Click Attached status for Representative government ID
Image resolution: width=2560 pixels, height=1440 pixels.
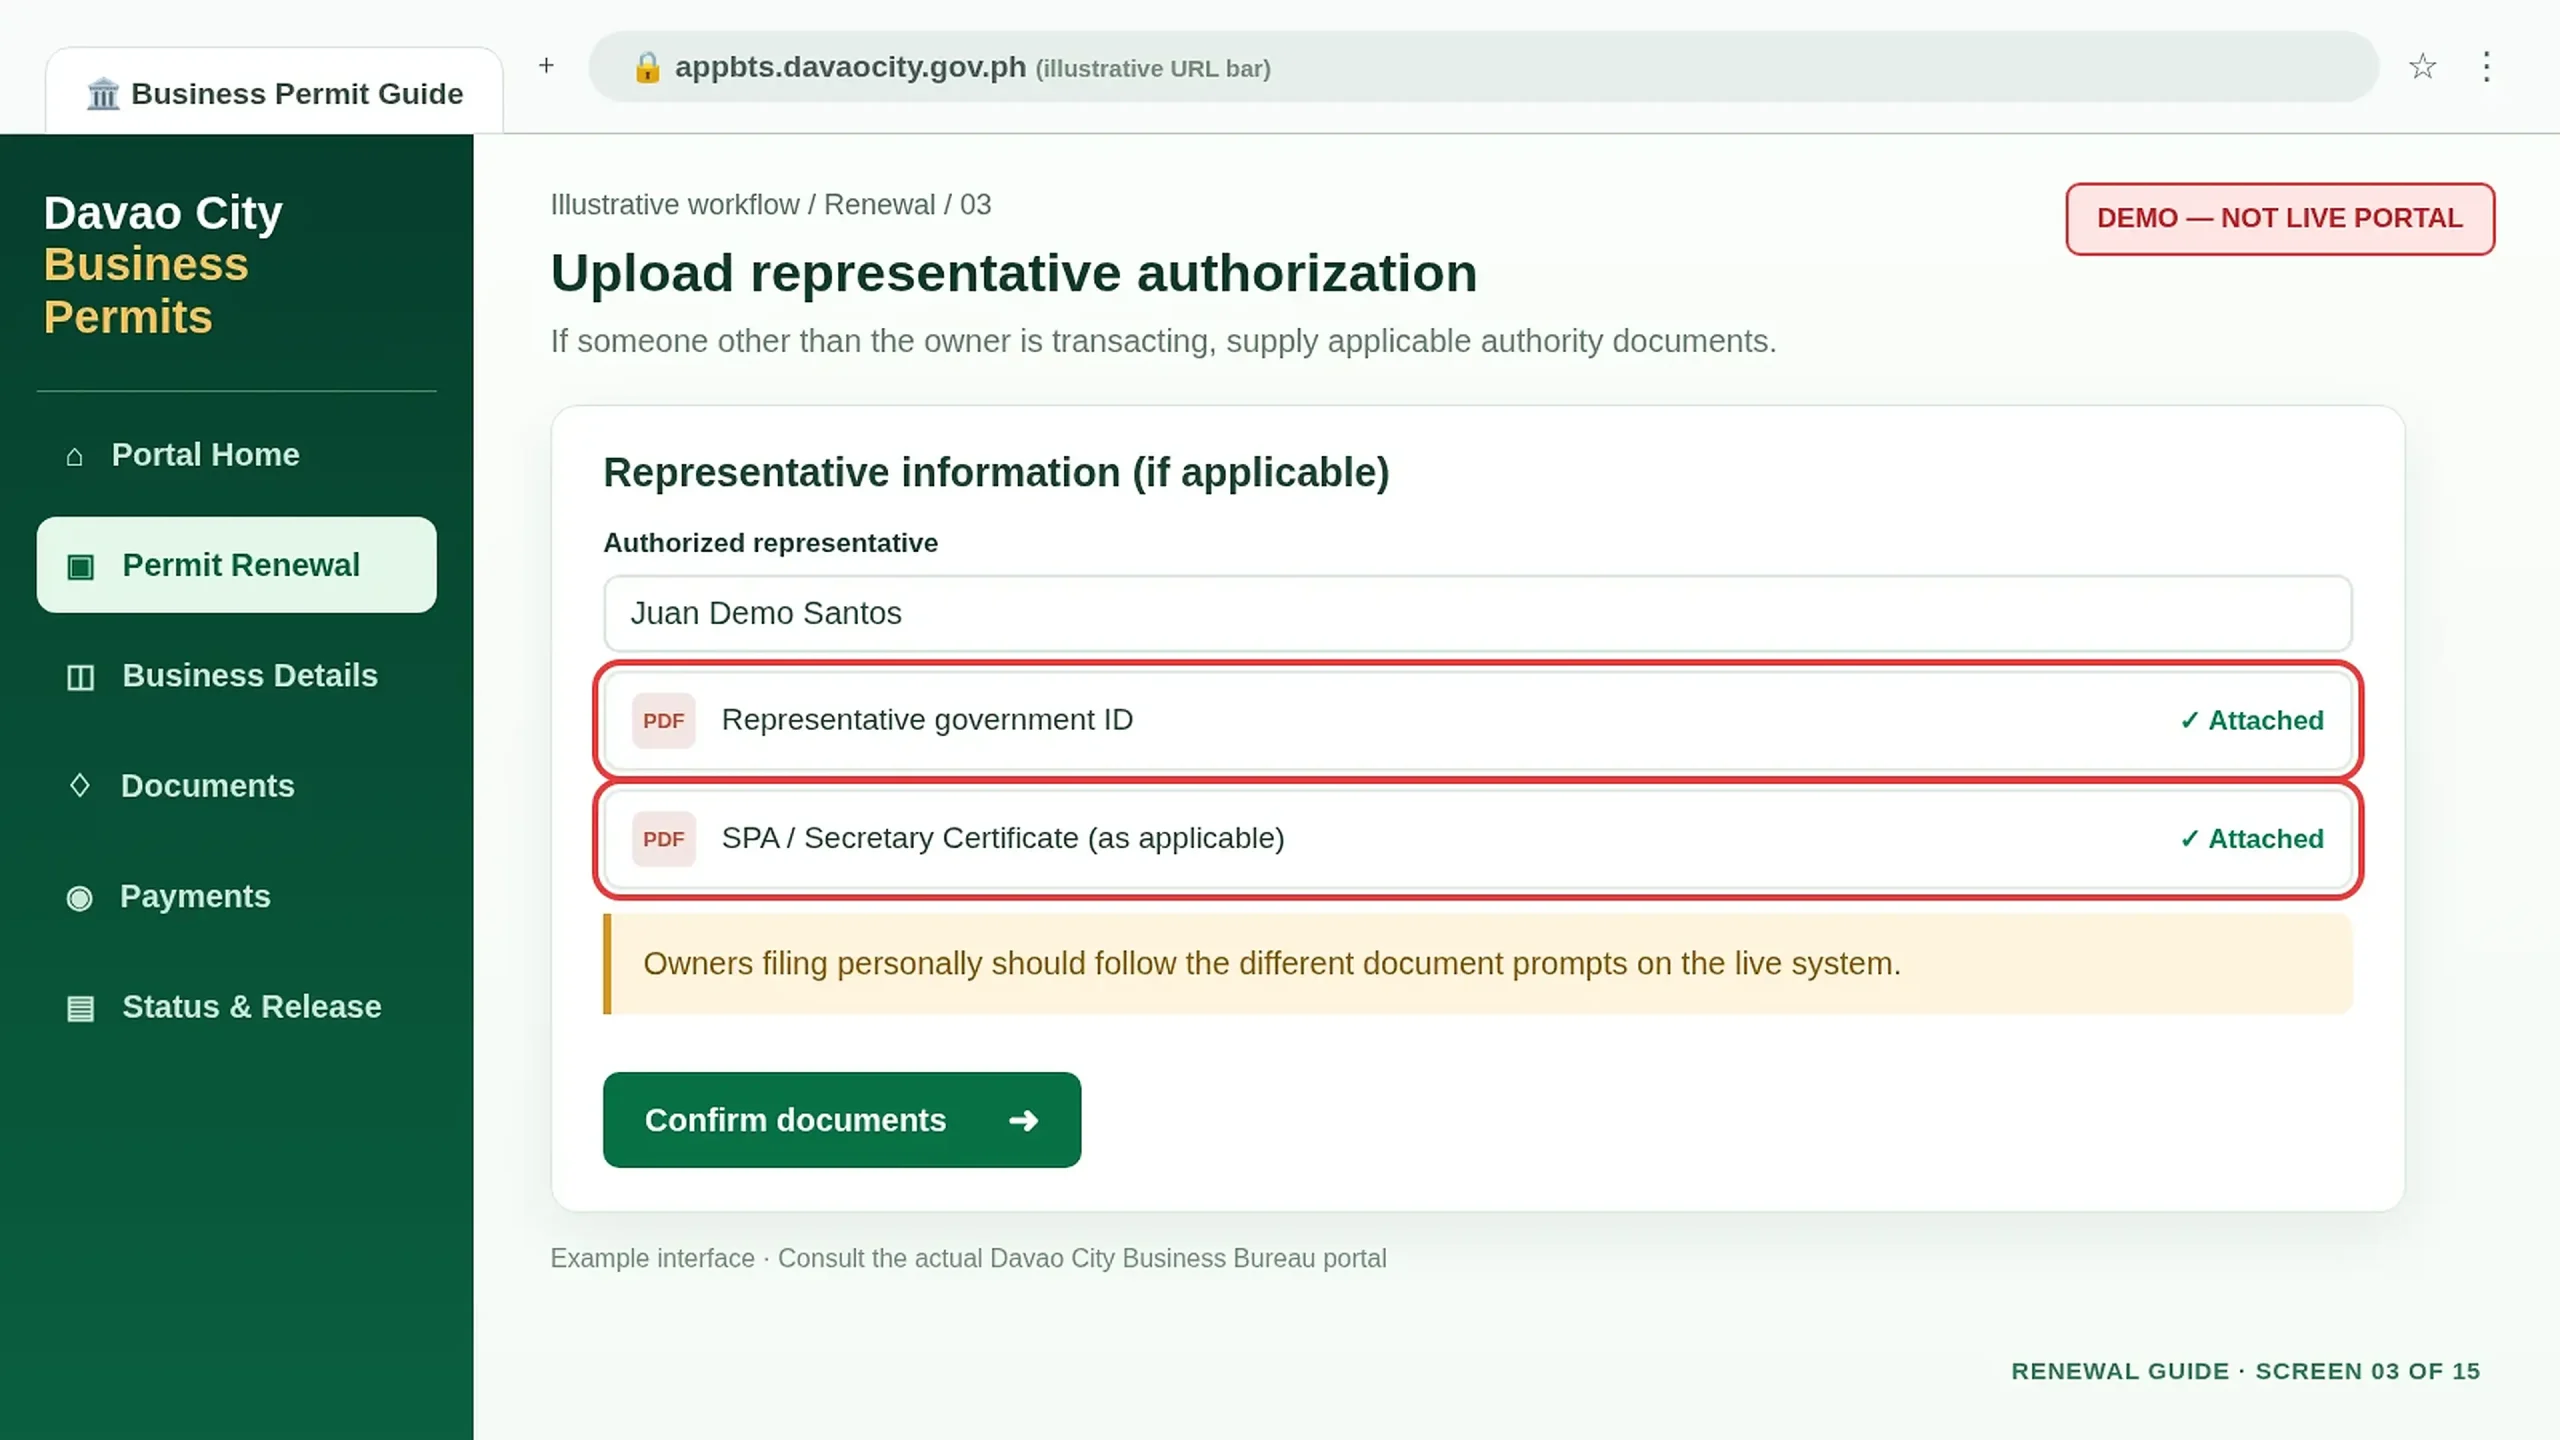2252,720
